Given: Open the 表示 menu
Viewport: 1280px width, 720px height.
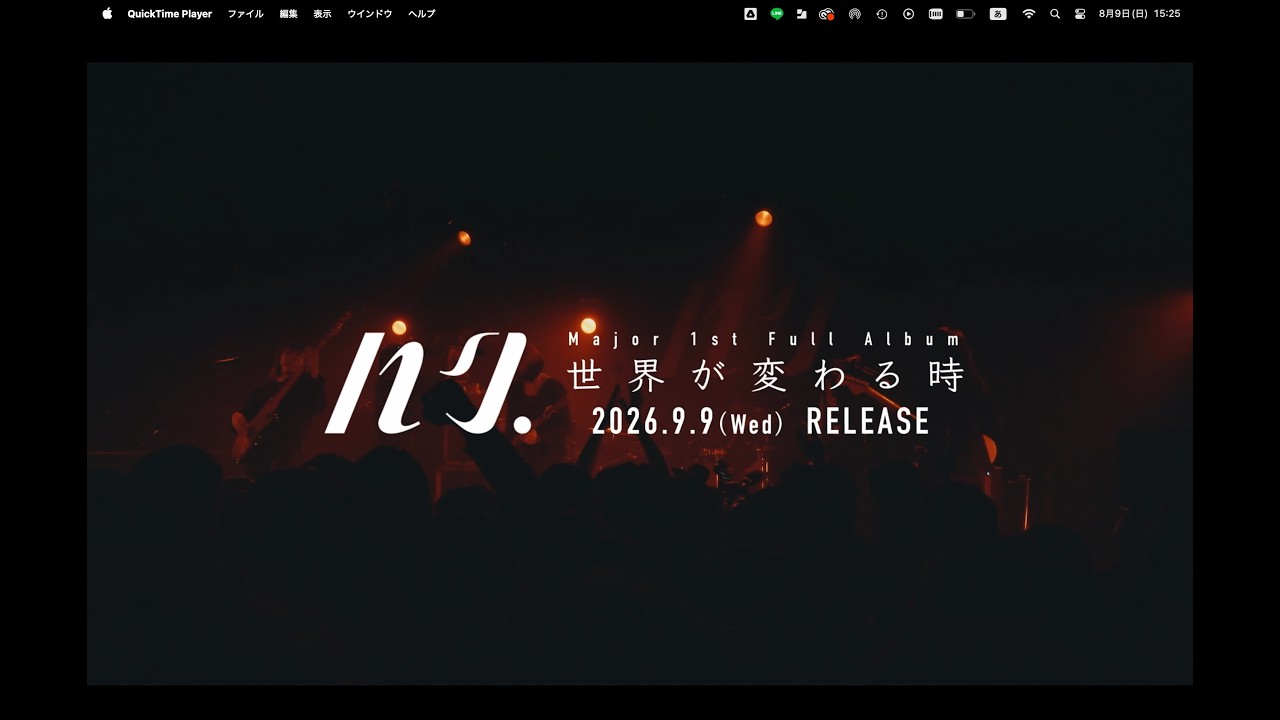Looking at the screenshot, I should [x=322, y=14].
